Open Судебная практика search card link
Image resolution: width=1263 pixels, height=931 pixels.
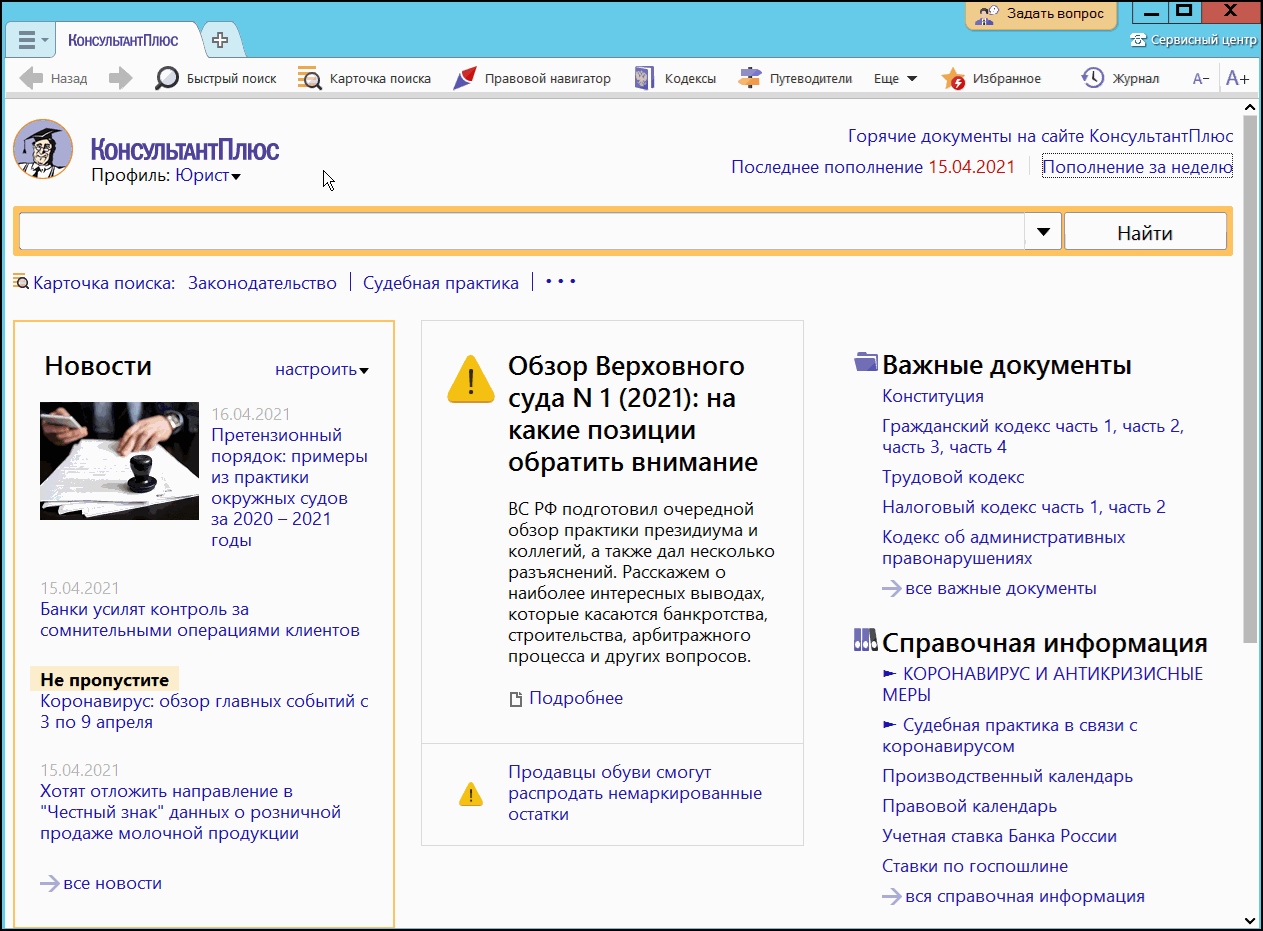[x=441, y=283]
